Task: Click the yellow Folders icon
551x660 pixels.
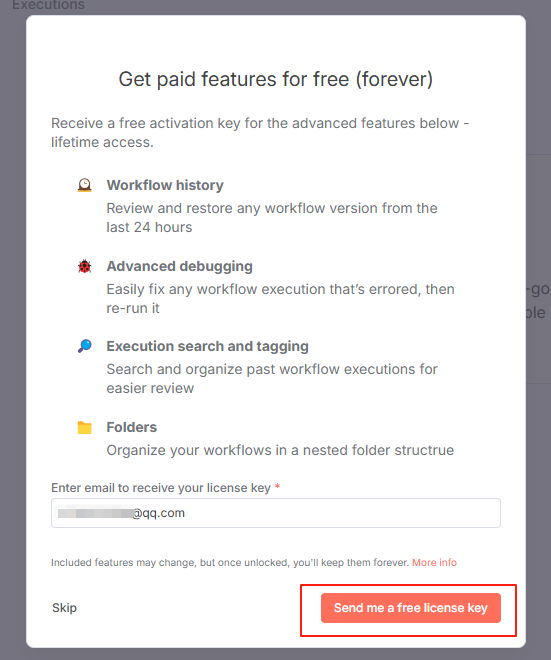Action: [85, 427]
